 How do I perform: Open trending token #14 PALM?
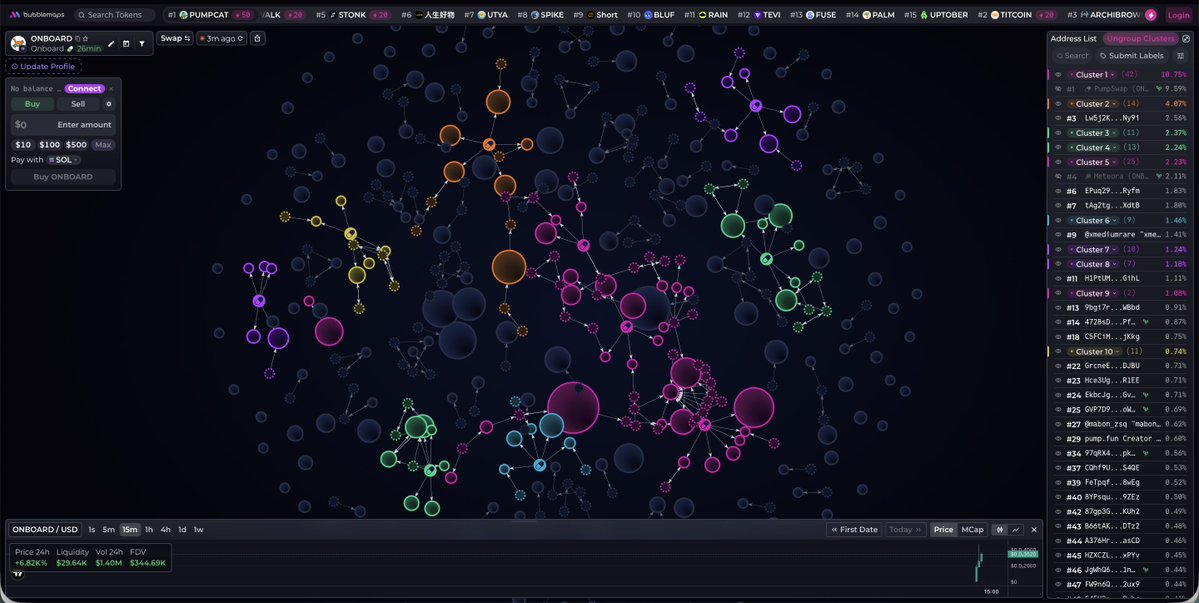click(869, 15)
